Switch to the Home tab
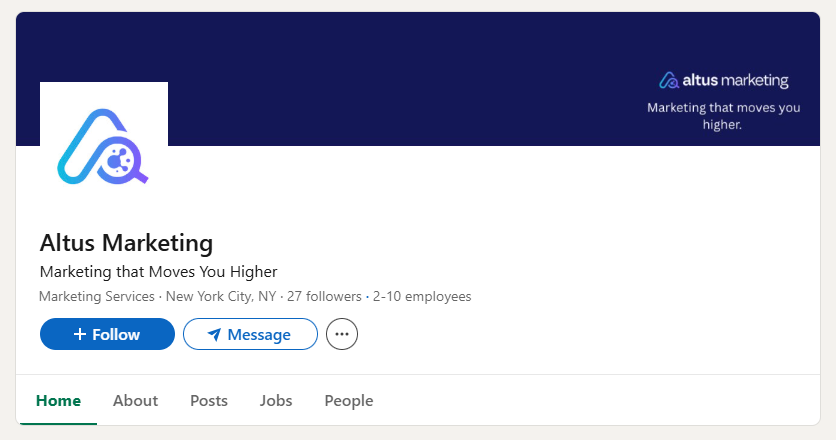Viewport: 836px width, 440px height. click(58, 401)
